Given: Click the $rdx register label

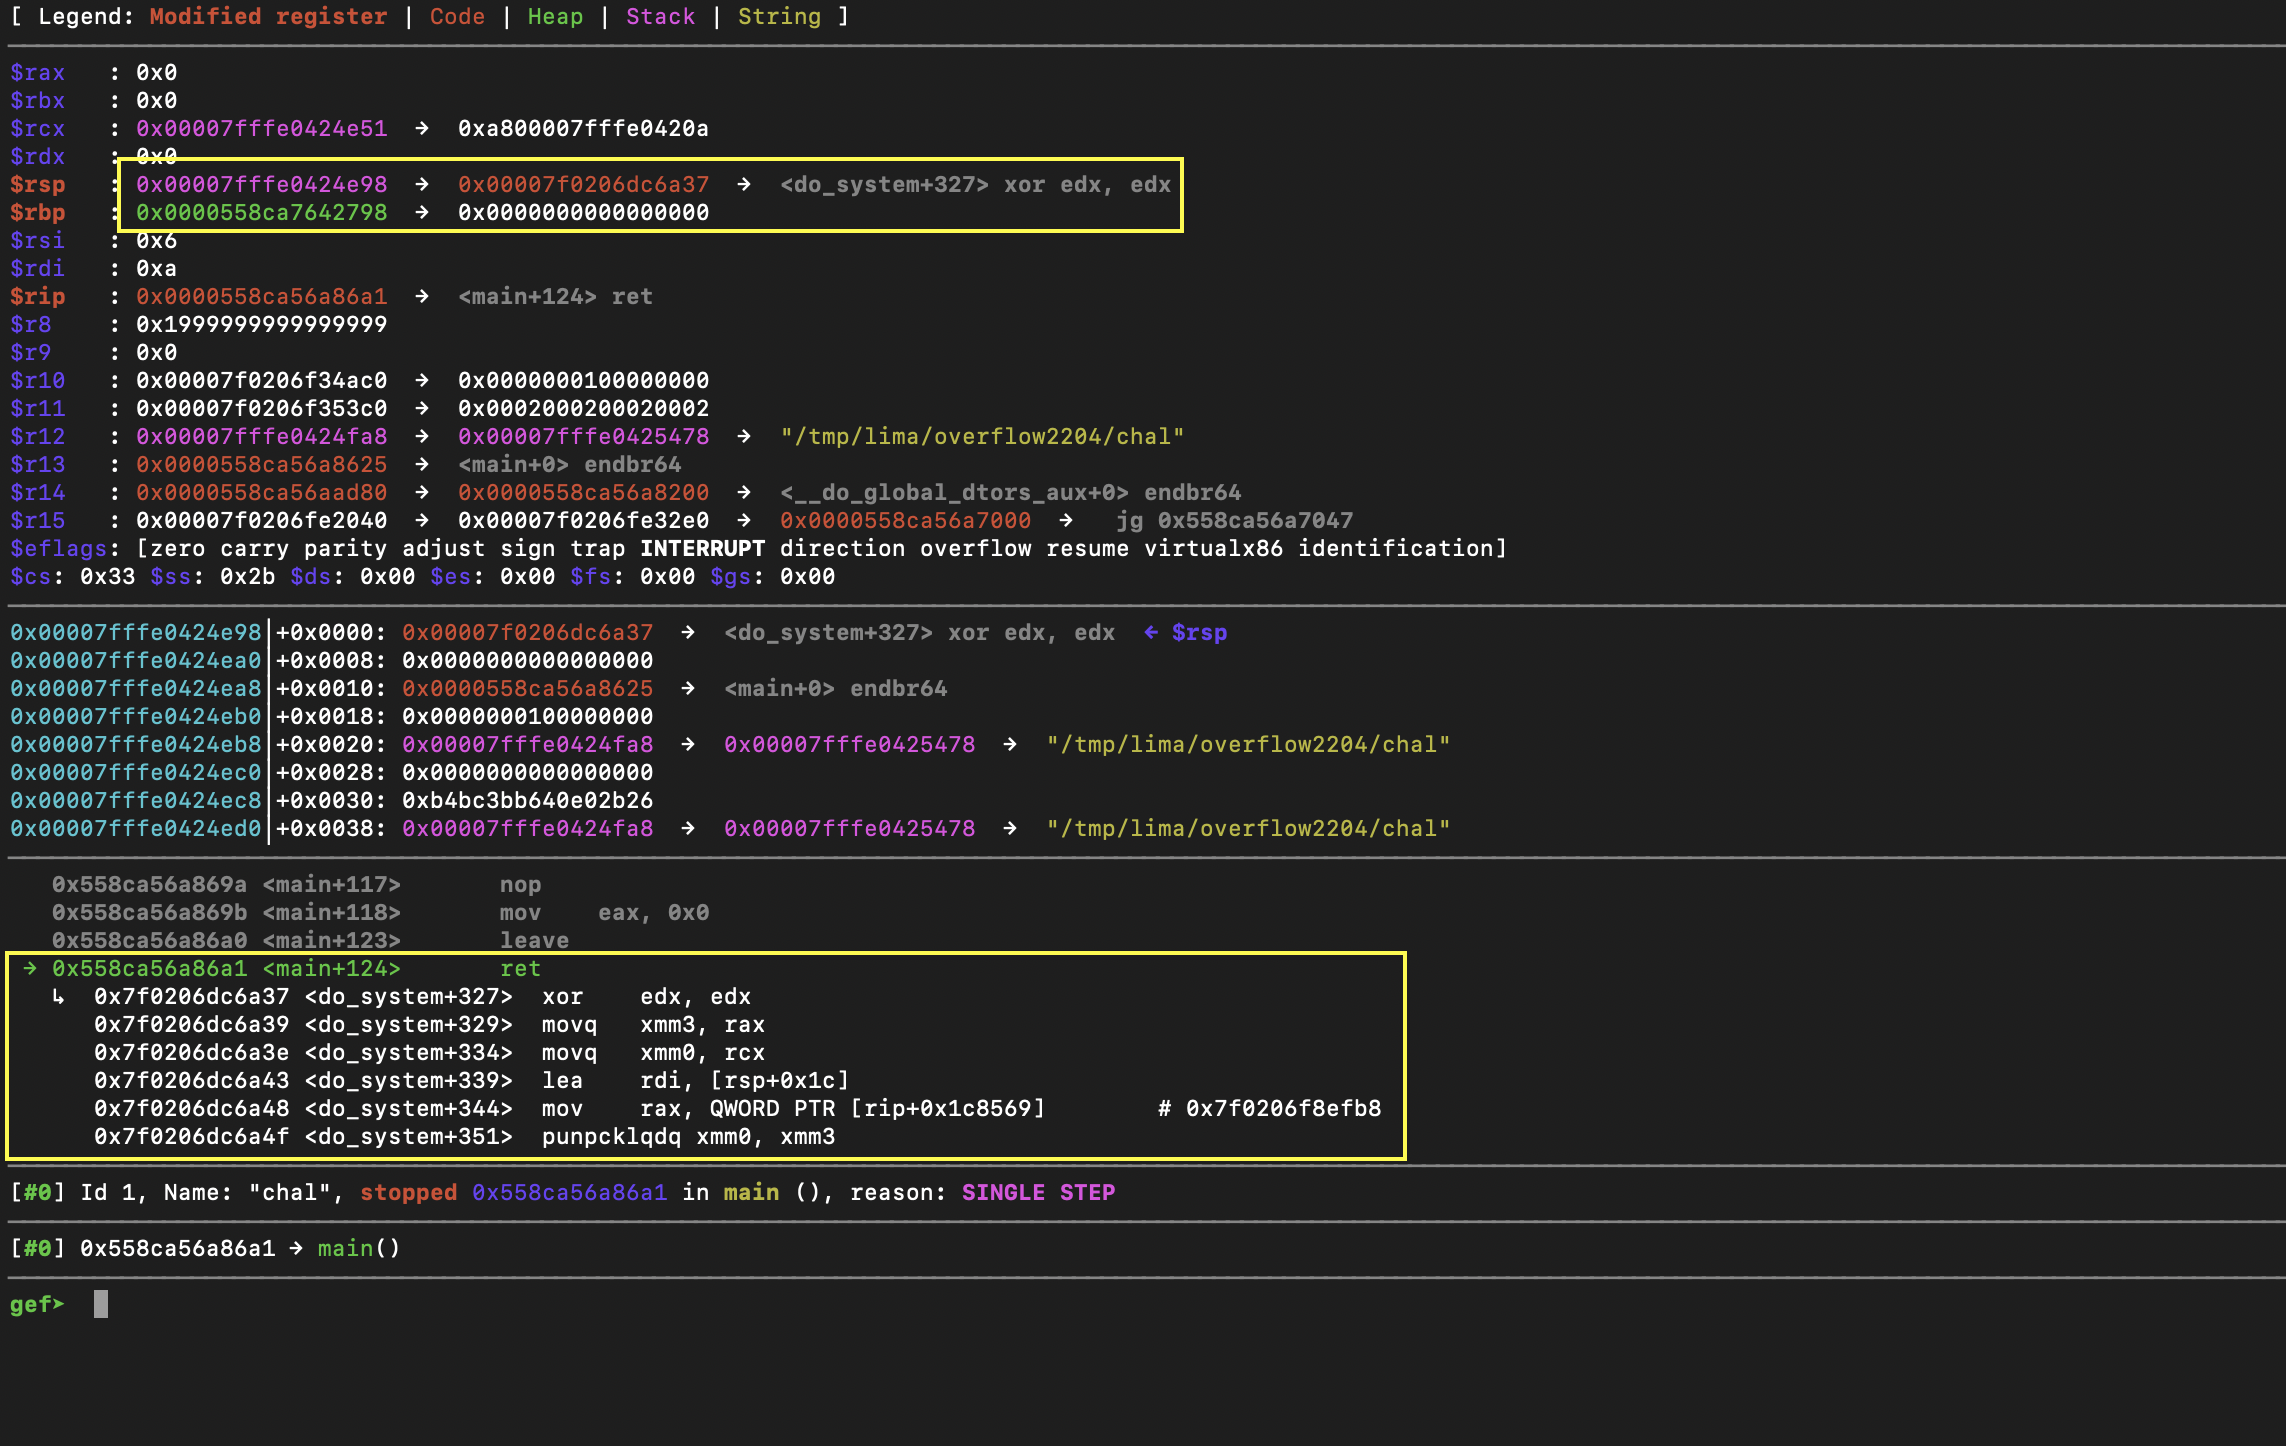Looking at the screenshot, I should click(37, 157).
